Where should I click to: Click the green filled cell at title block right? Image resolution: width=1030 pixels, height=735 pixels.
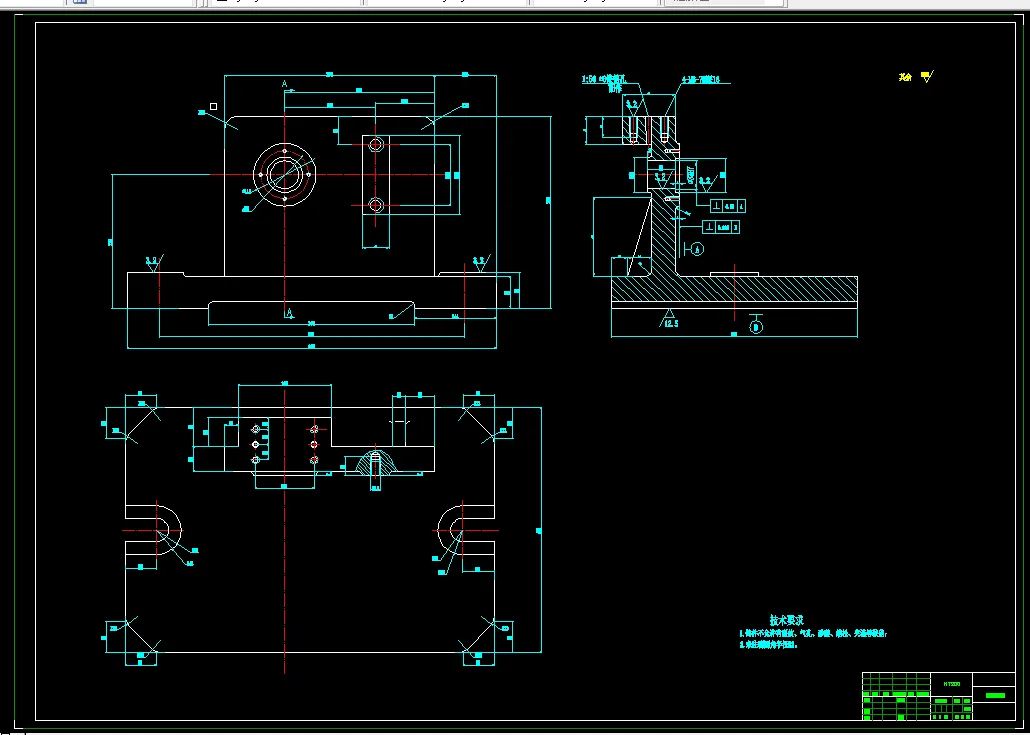click(995, 696)
